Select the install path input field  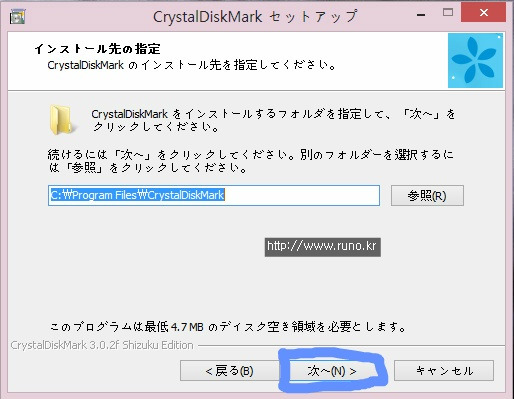click(214, 195)
